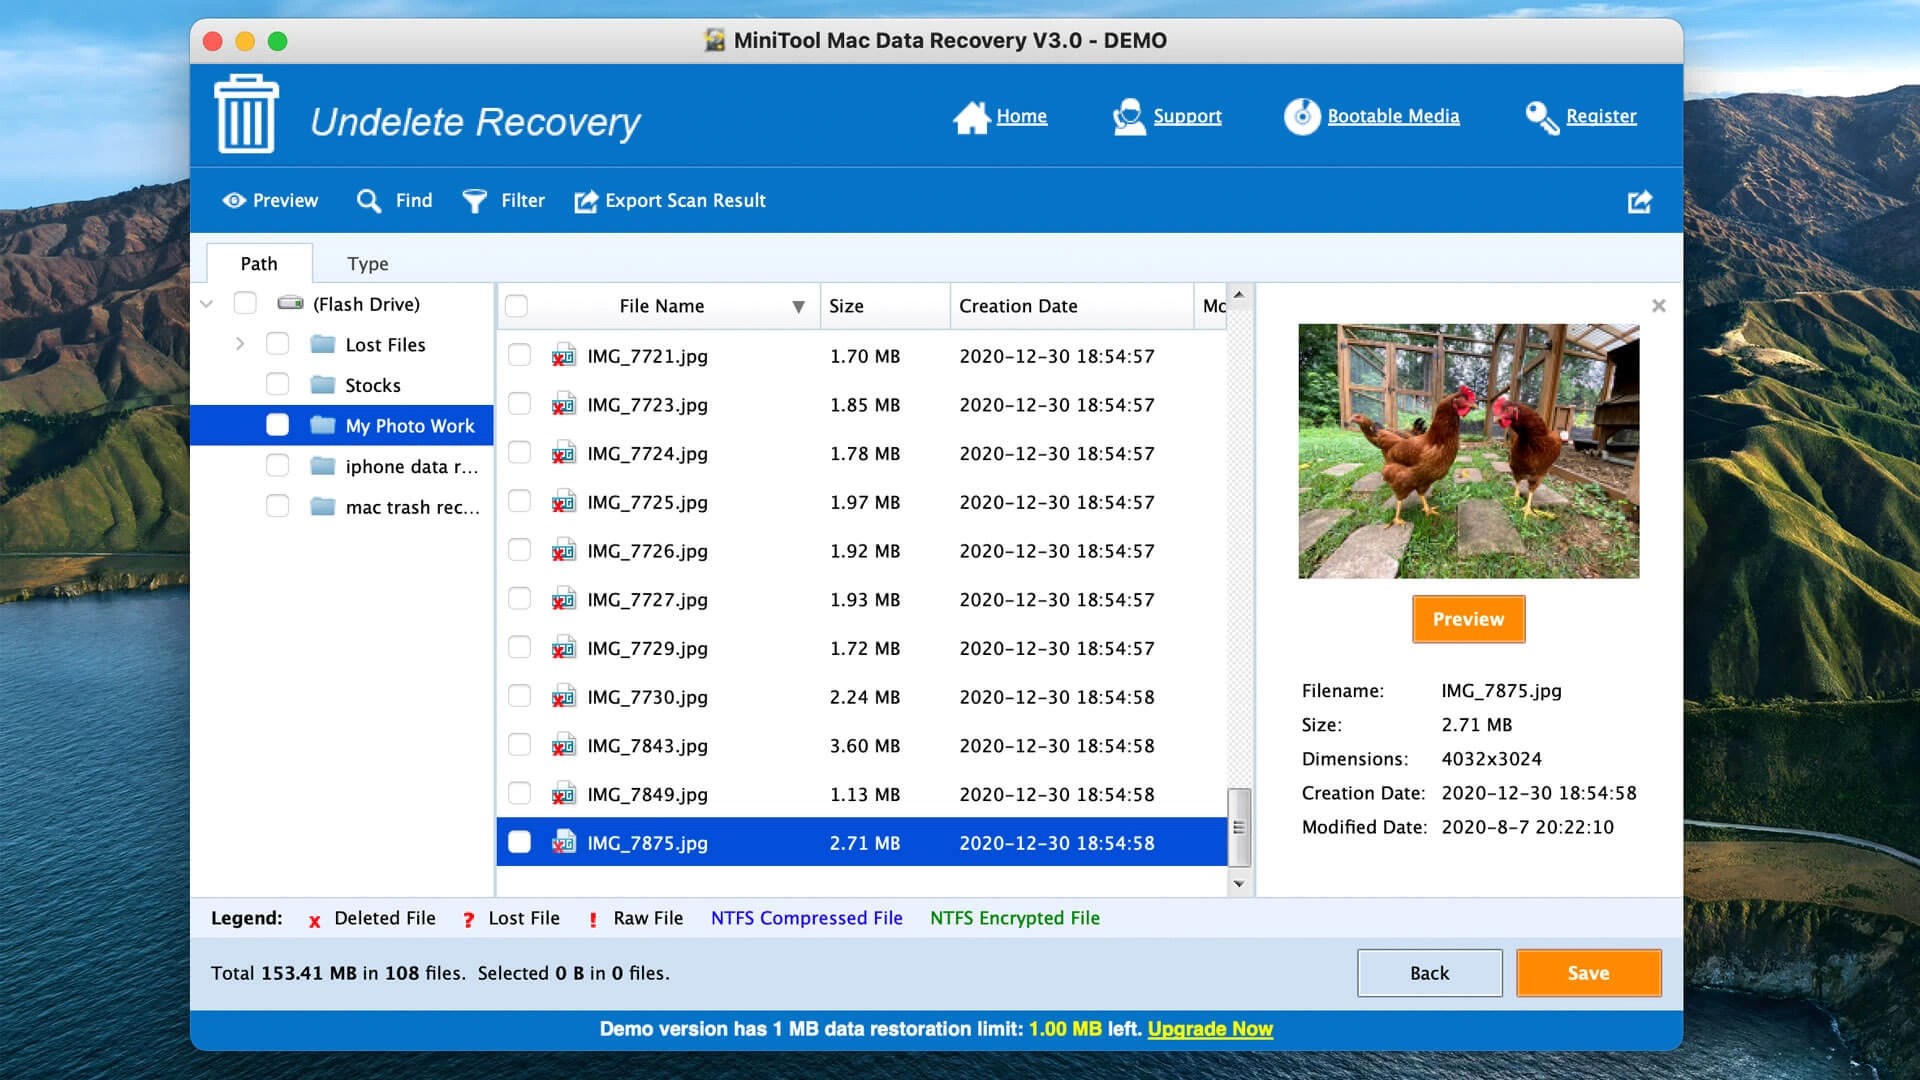Click the Home icon
Image resolution: width=1920 pixels, height=1080 pixels.
pyautogui.click(x=971, y=116)
